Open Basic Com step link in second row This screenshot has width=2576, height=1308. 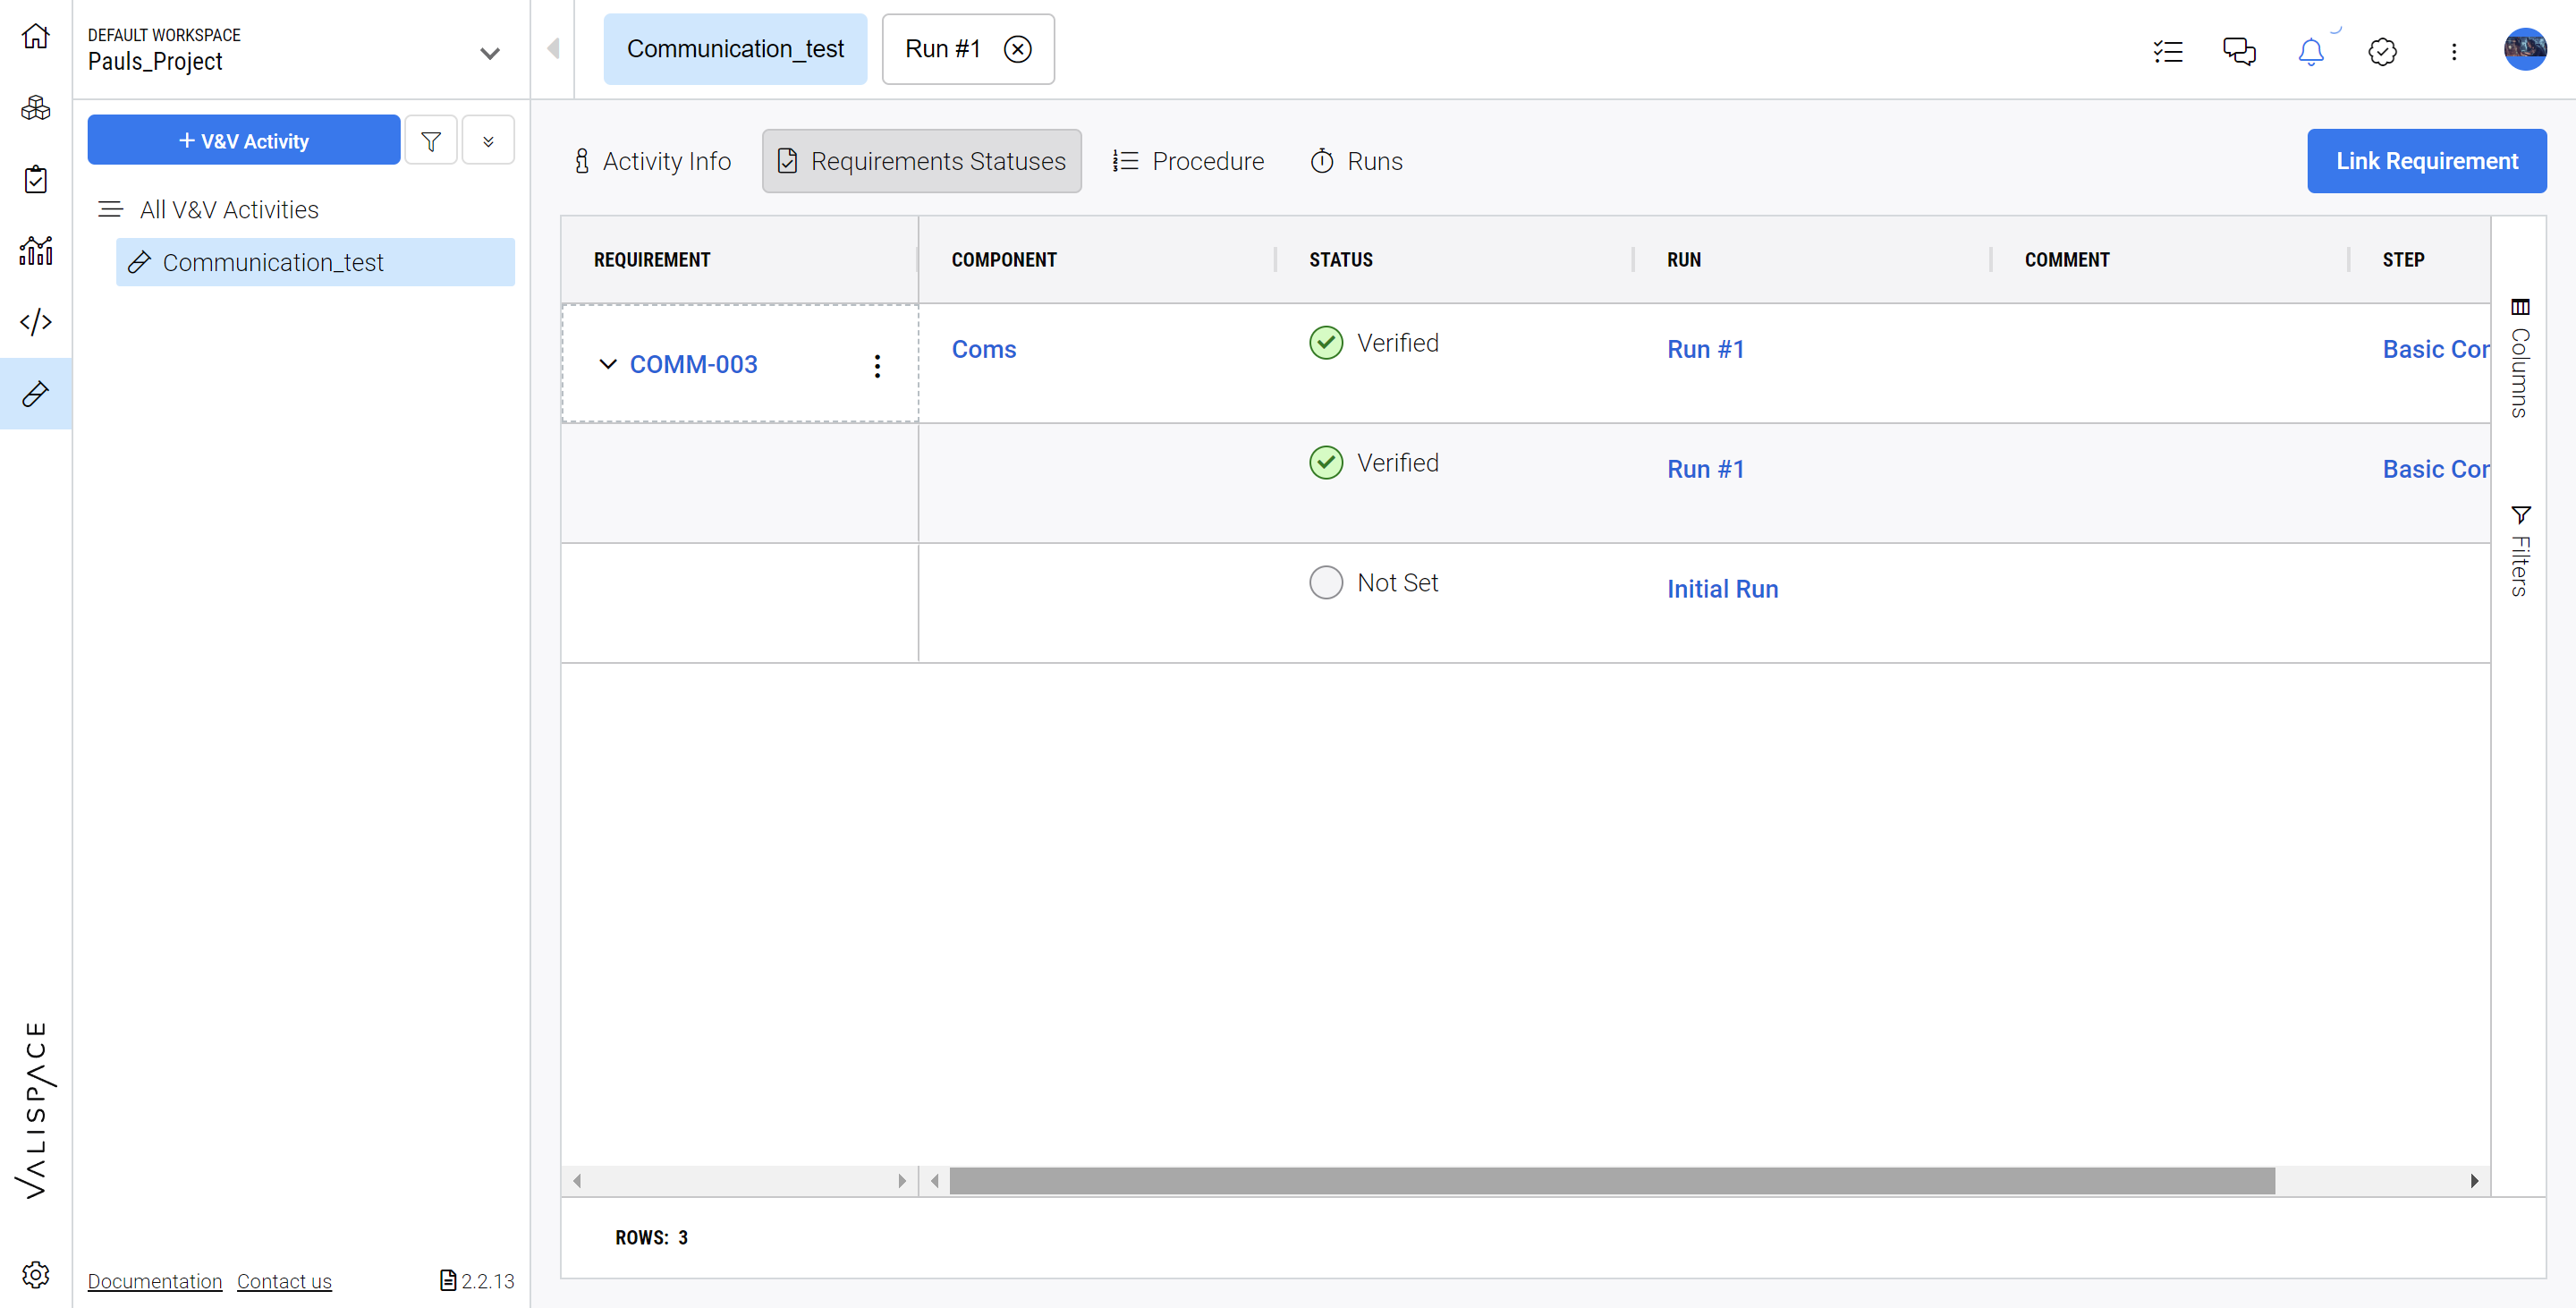coord(2436,469)
